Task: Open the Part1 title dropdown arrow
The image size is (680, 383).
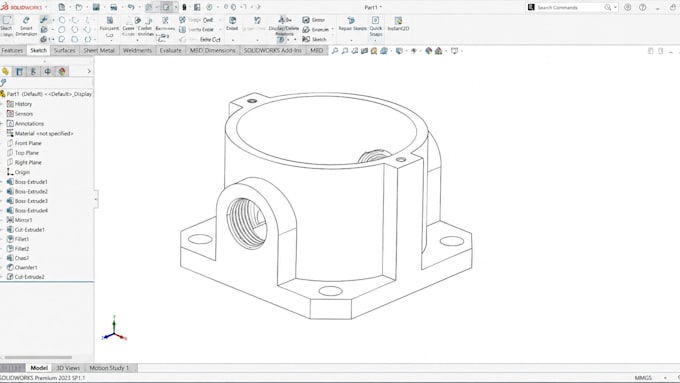Action: tap(381, 7)
